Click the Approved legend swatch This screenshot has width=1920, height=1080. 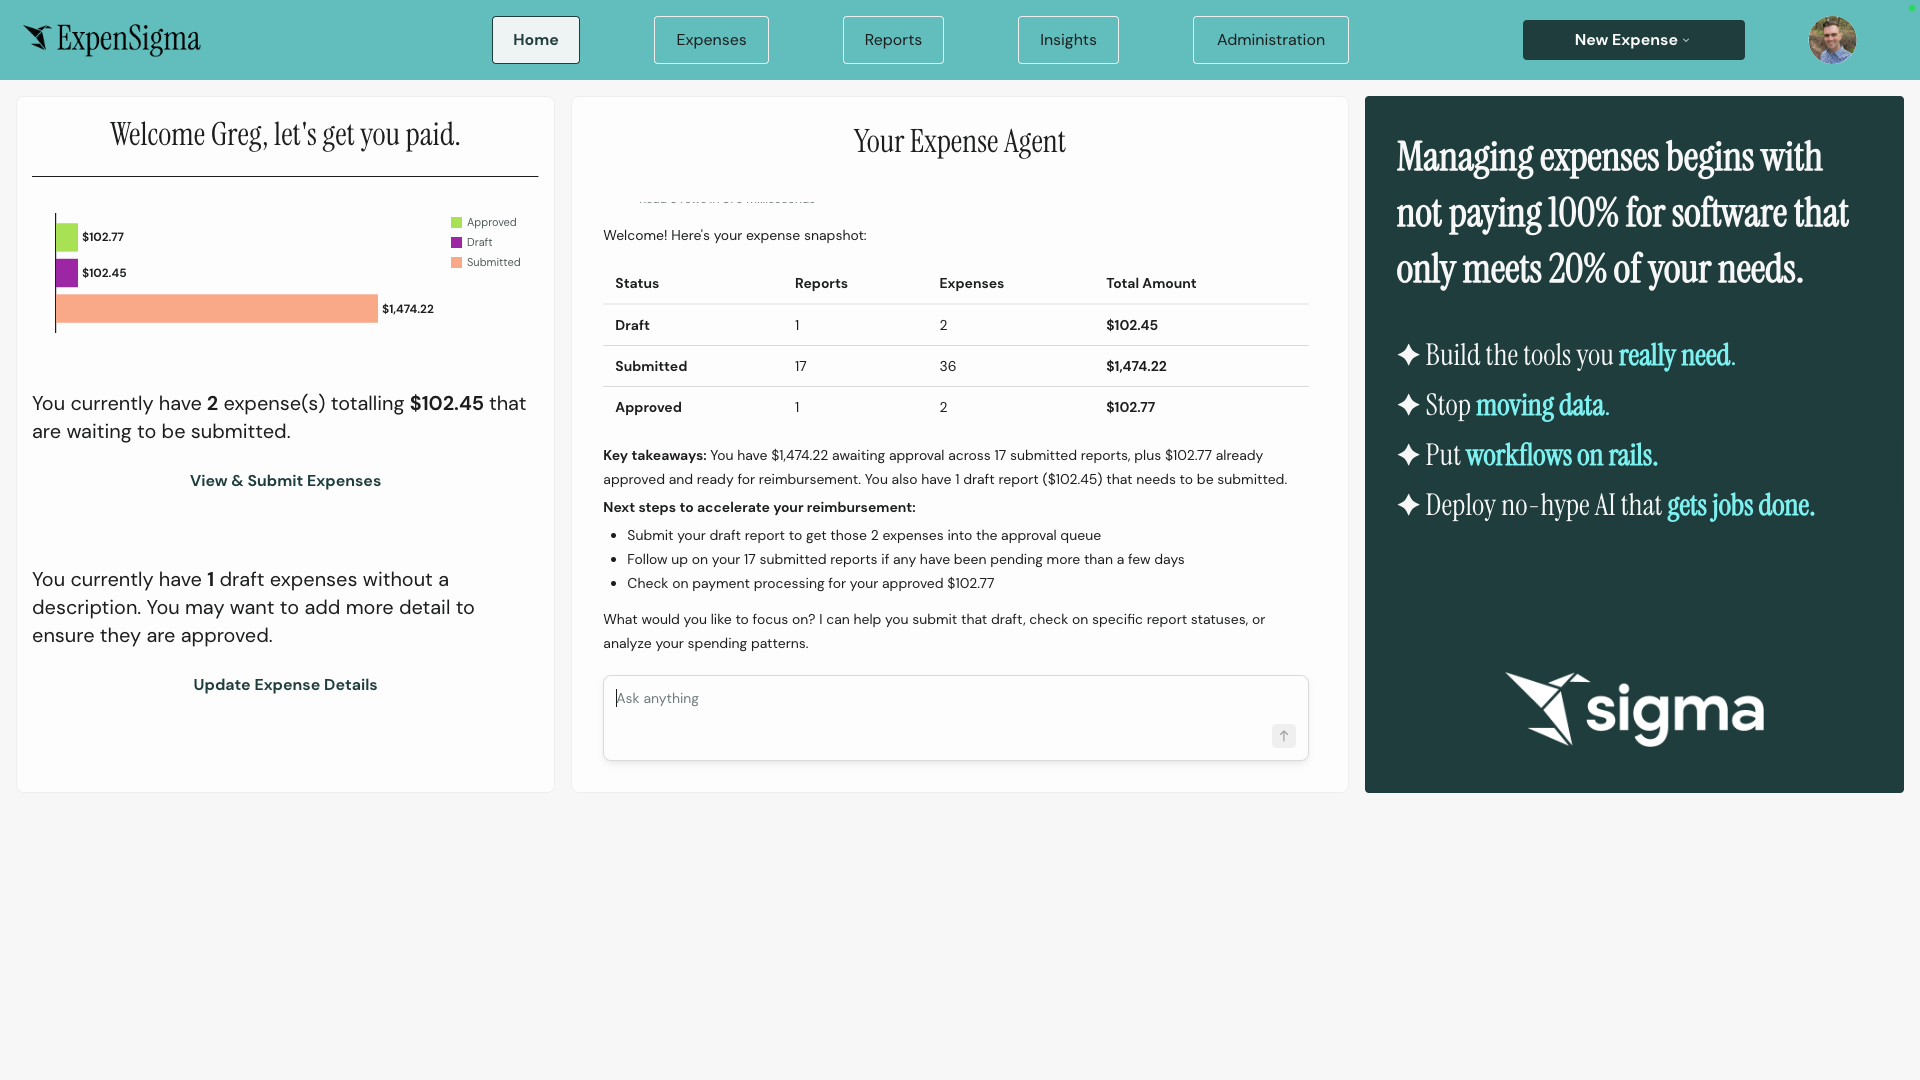click(x=457, y=223)
